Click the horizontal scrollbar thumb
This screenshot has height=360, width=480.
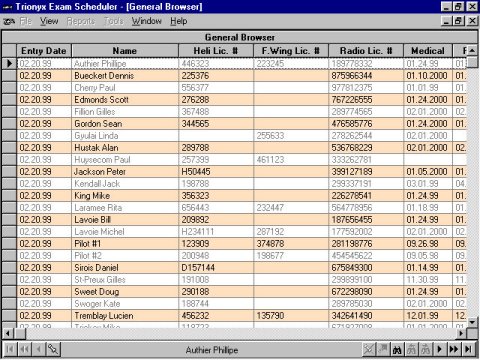point(20,333)
